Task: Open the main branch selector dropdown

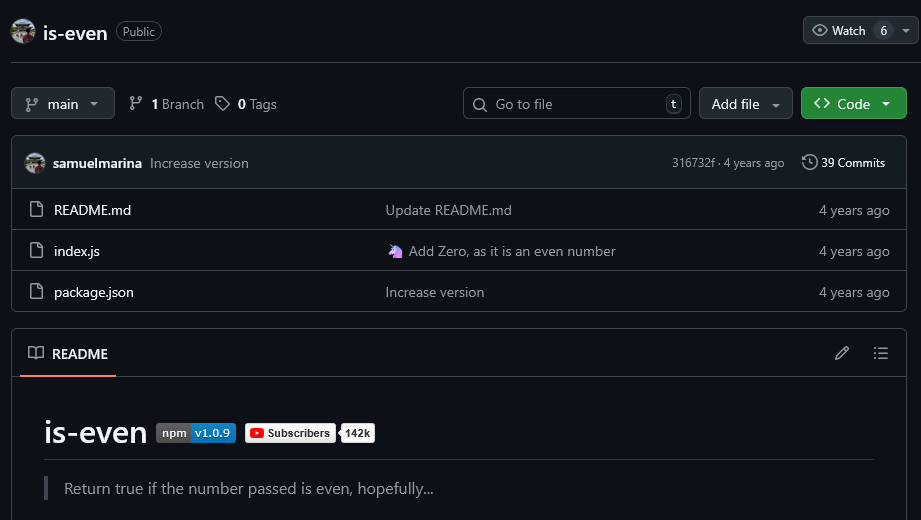Action: [x=62, y=104]
